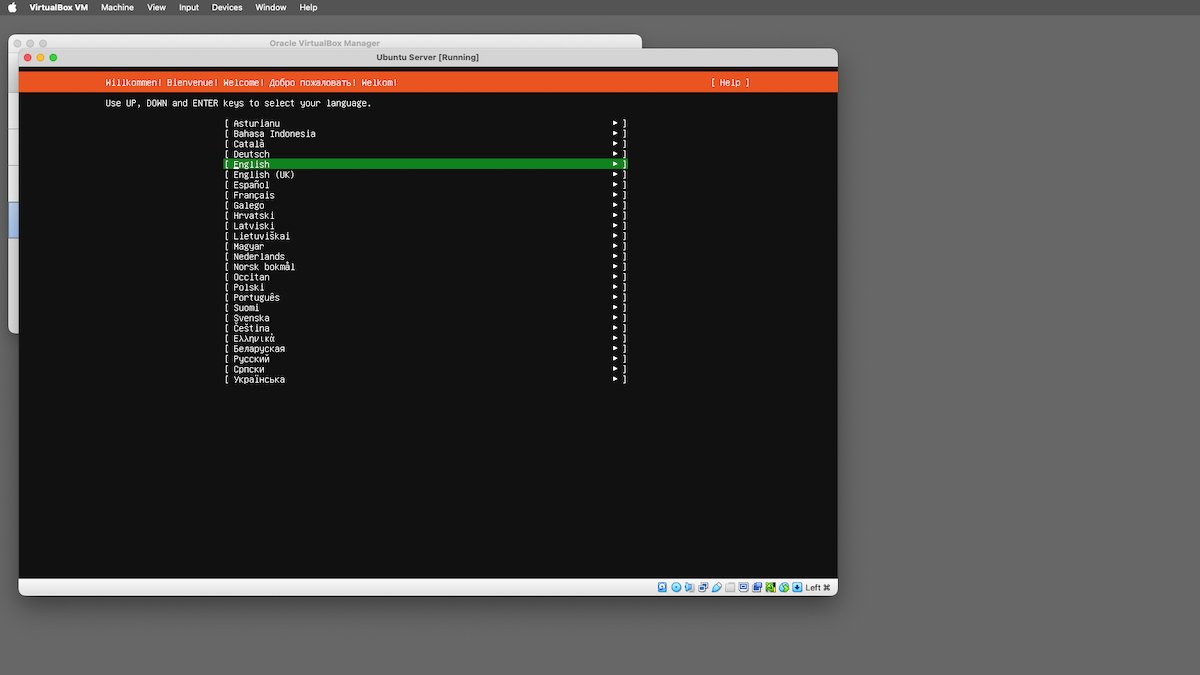
Task: Click the network adapters status icon
Action: point(703,587)
